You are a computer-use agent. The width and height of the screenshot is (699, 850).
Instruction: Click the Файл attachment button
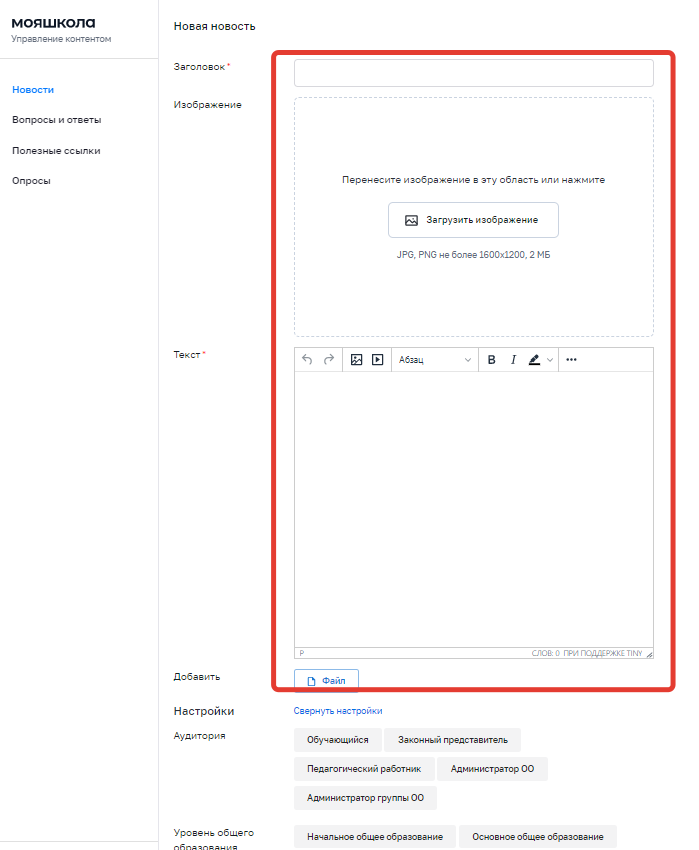(326, 681)
